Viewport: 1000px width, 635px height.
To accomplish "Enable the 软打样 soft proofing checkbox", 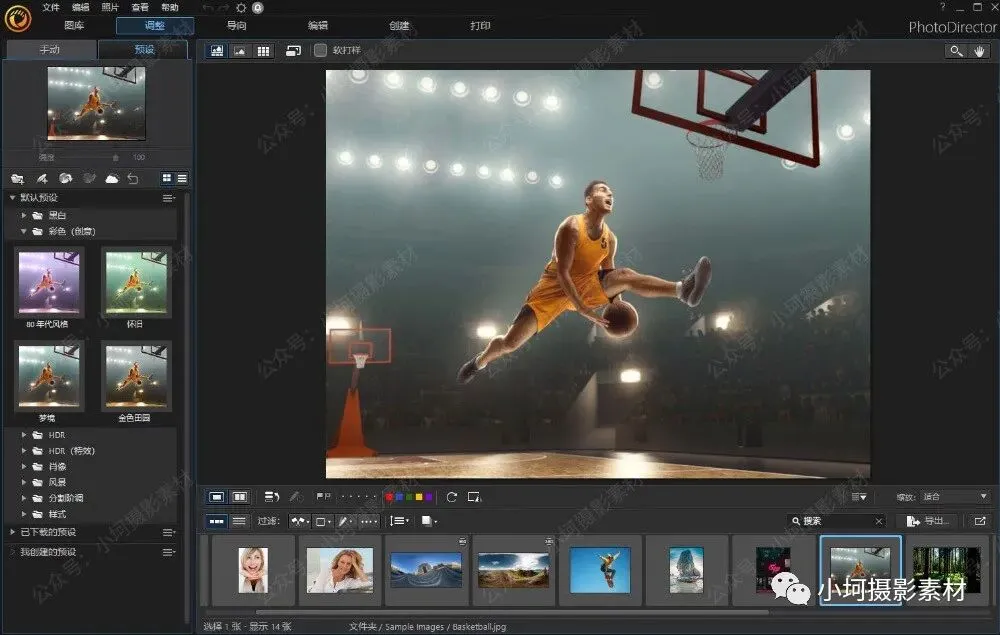I will [320, 50].
